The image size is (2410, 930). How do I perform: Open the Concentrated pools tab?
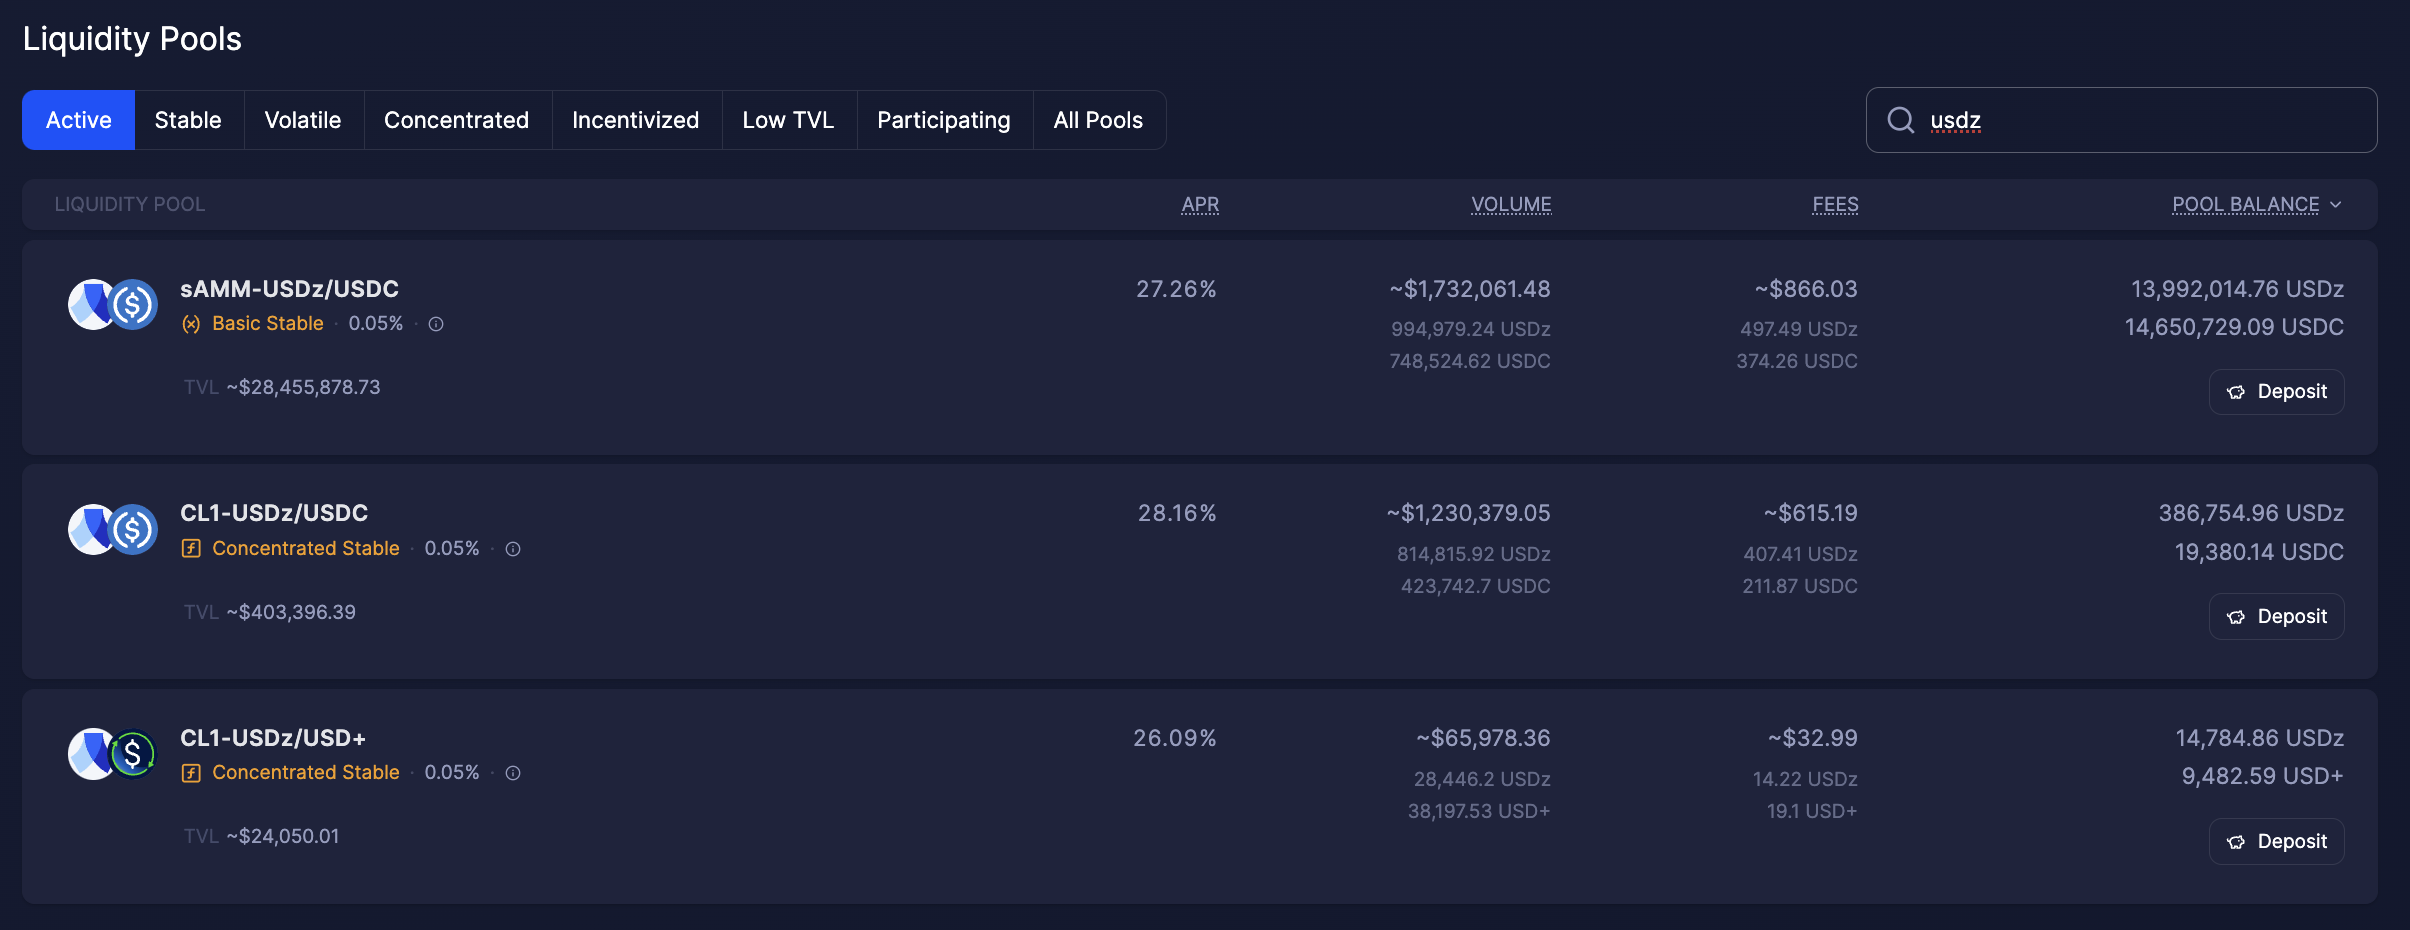456,120
